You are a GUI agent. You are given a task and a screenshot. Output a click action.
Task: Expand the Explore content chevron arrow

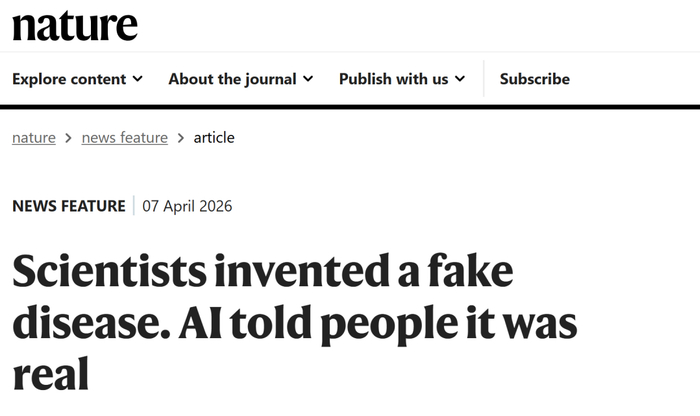pos(138,79)
